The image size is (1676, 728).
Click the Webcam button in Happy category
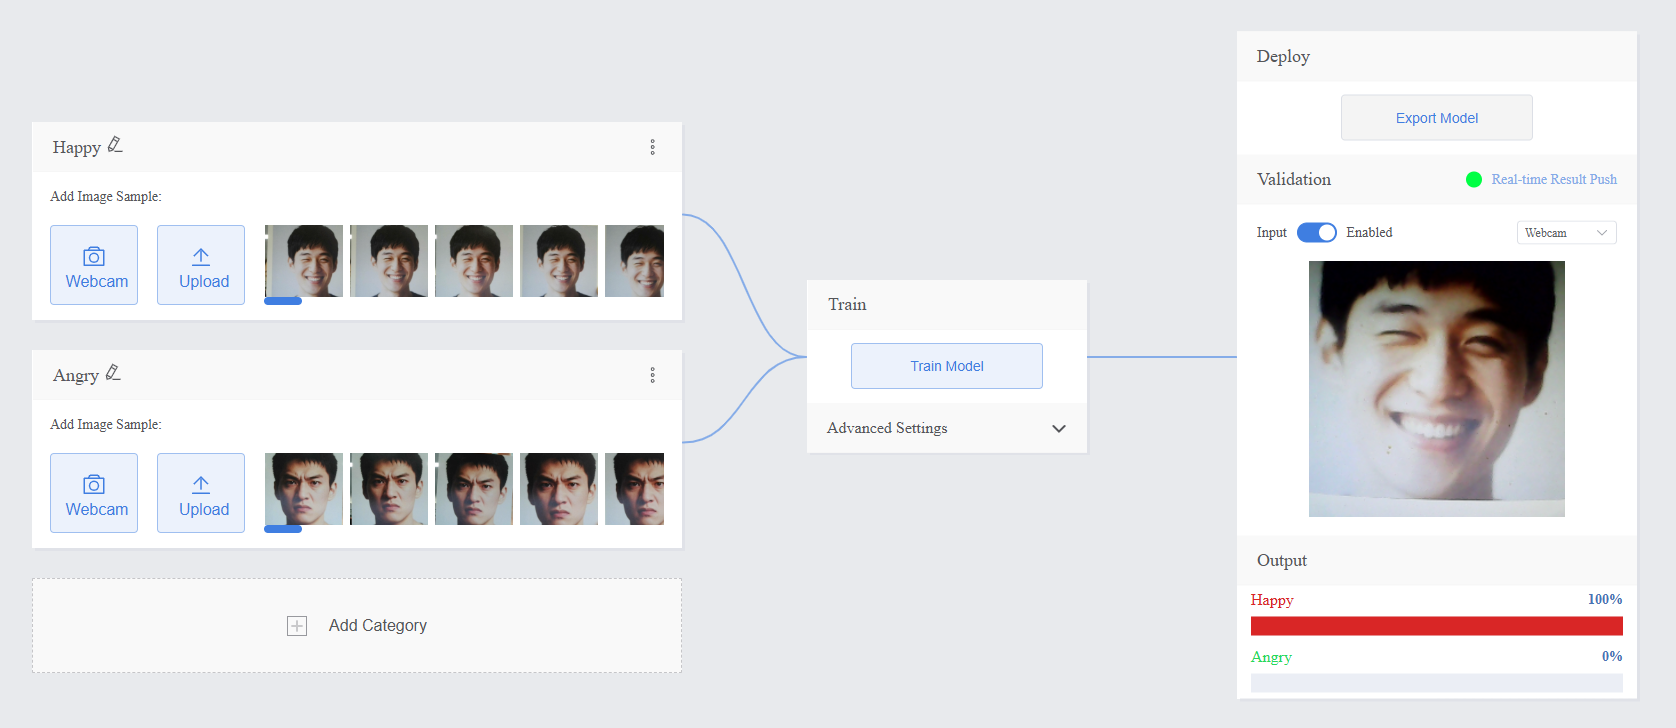(x=94, y=265)
